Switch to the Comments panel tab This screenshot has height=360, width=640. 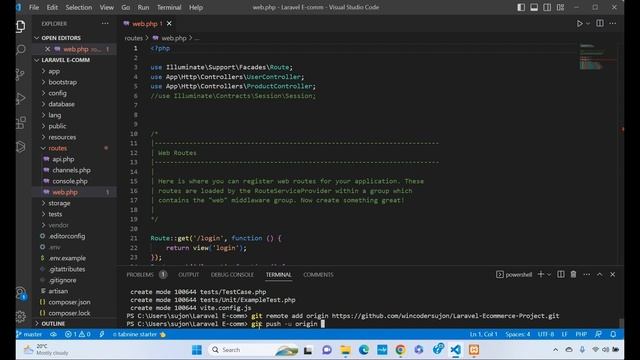[x=318, y=275]
